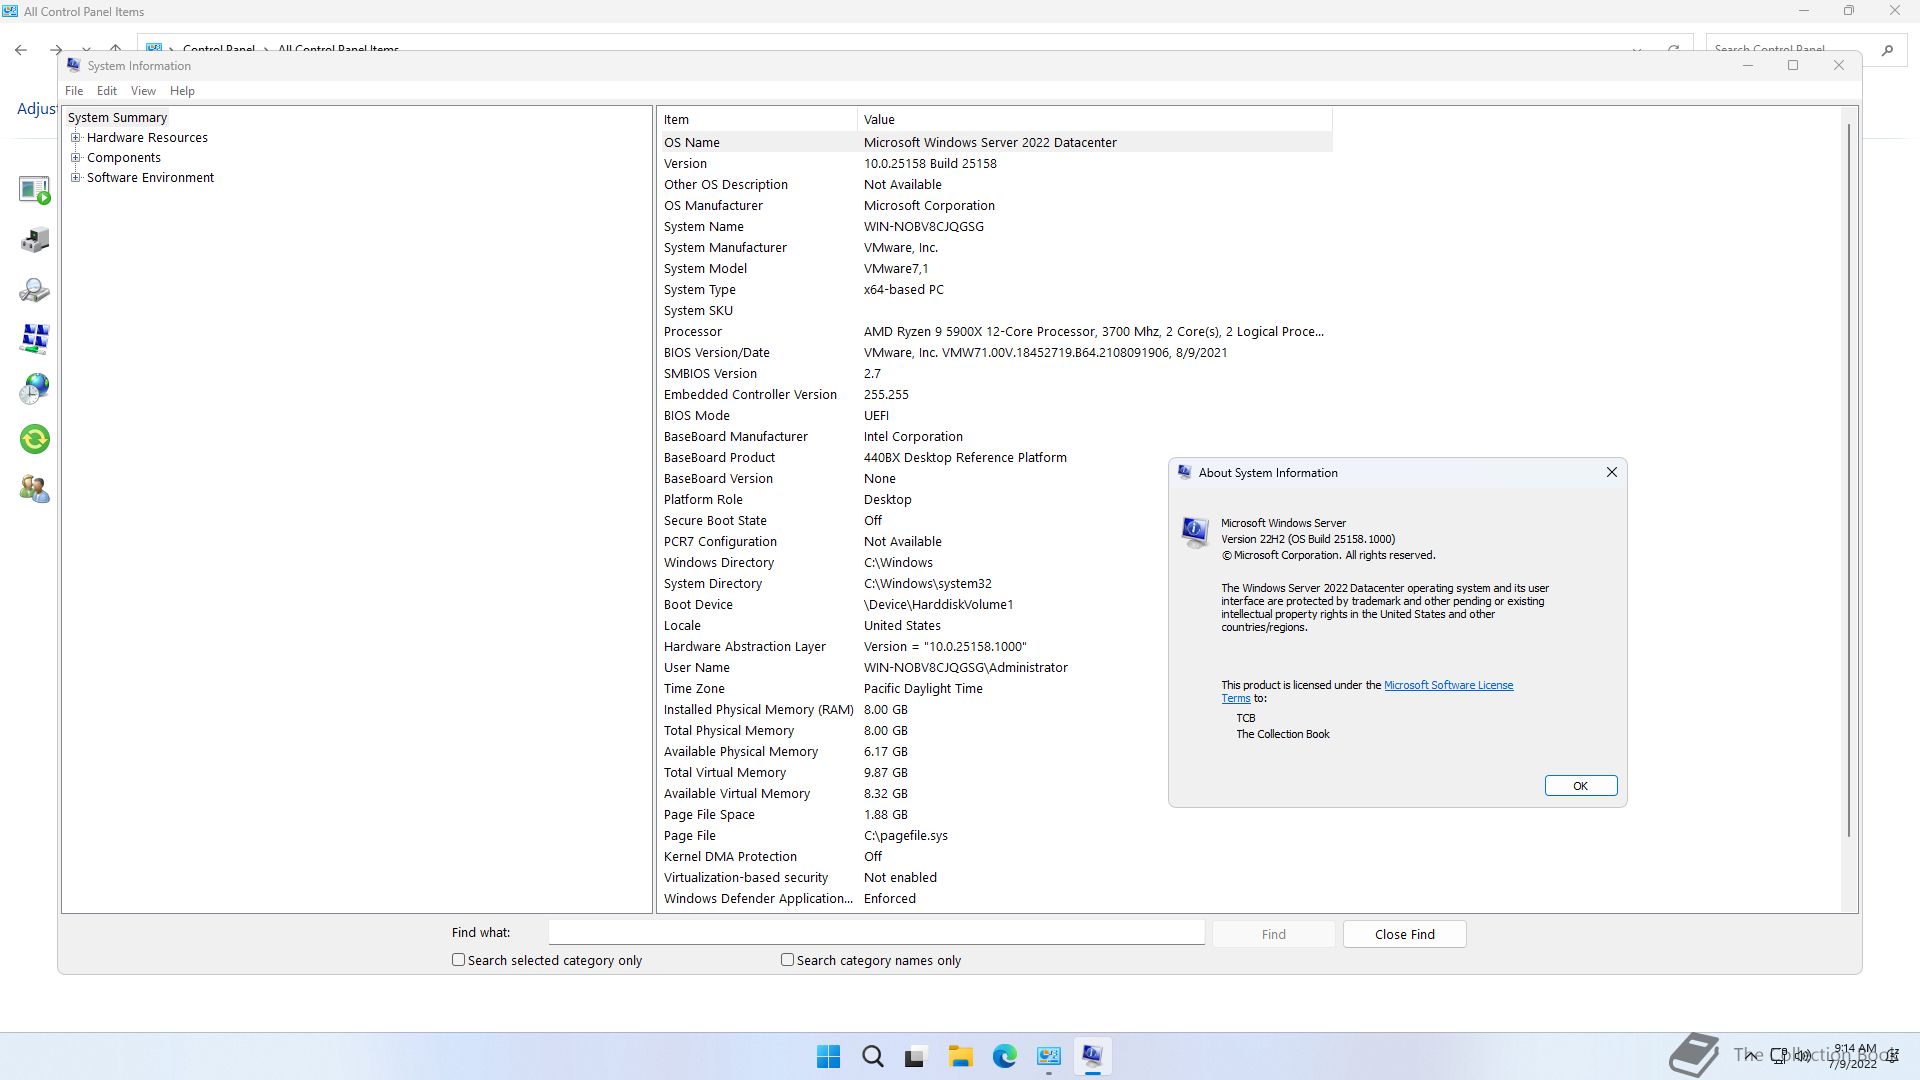Select the 'System Name' item cell
This screenshot has width=1920, height=1080.
703,226
